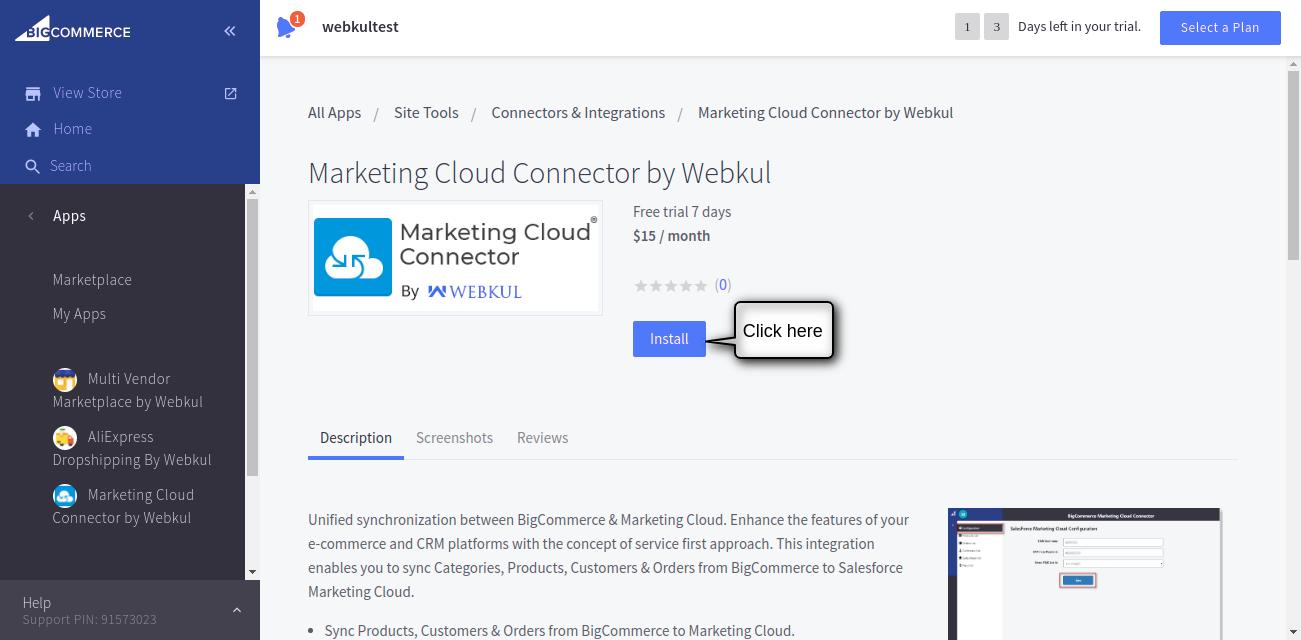Open Connectors & Integrations breadcrumb
Image resolution: width=1301 pixels, height=640 pixels.
click(578, 113)
